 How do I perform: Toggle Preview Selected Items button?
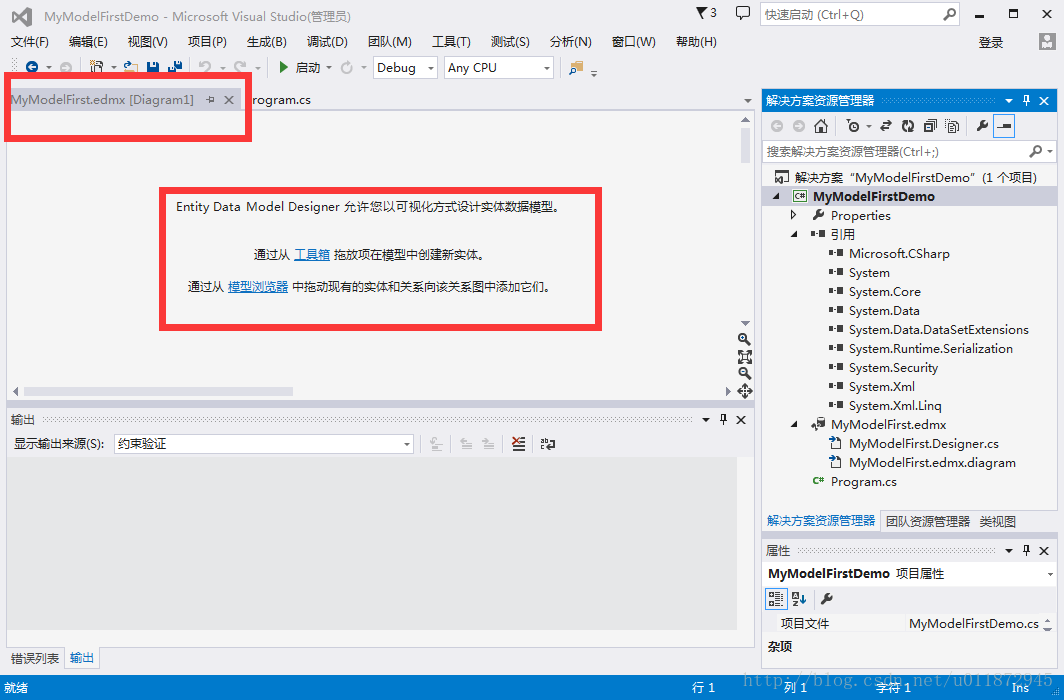1004,126
